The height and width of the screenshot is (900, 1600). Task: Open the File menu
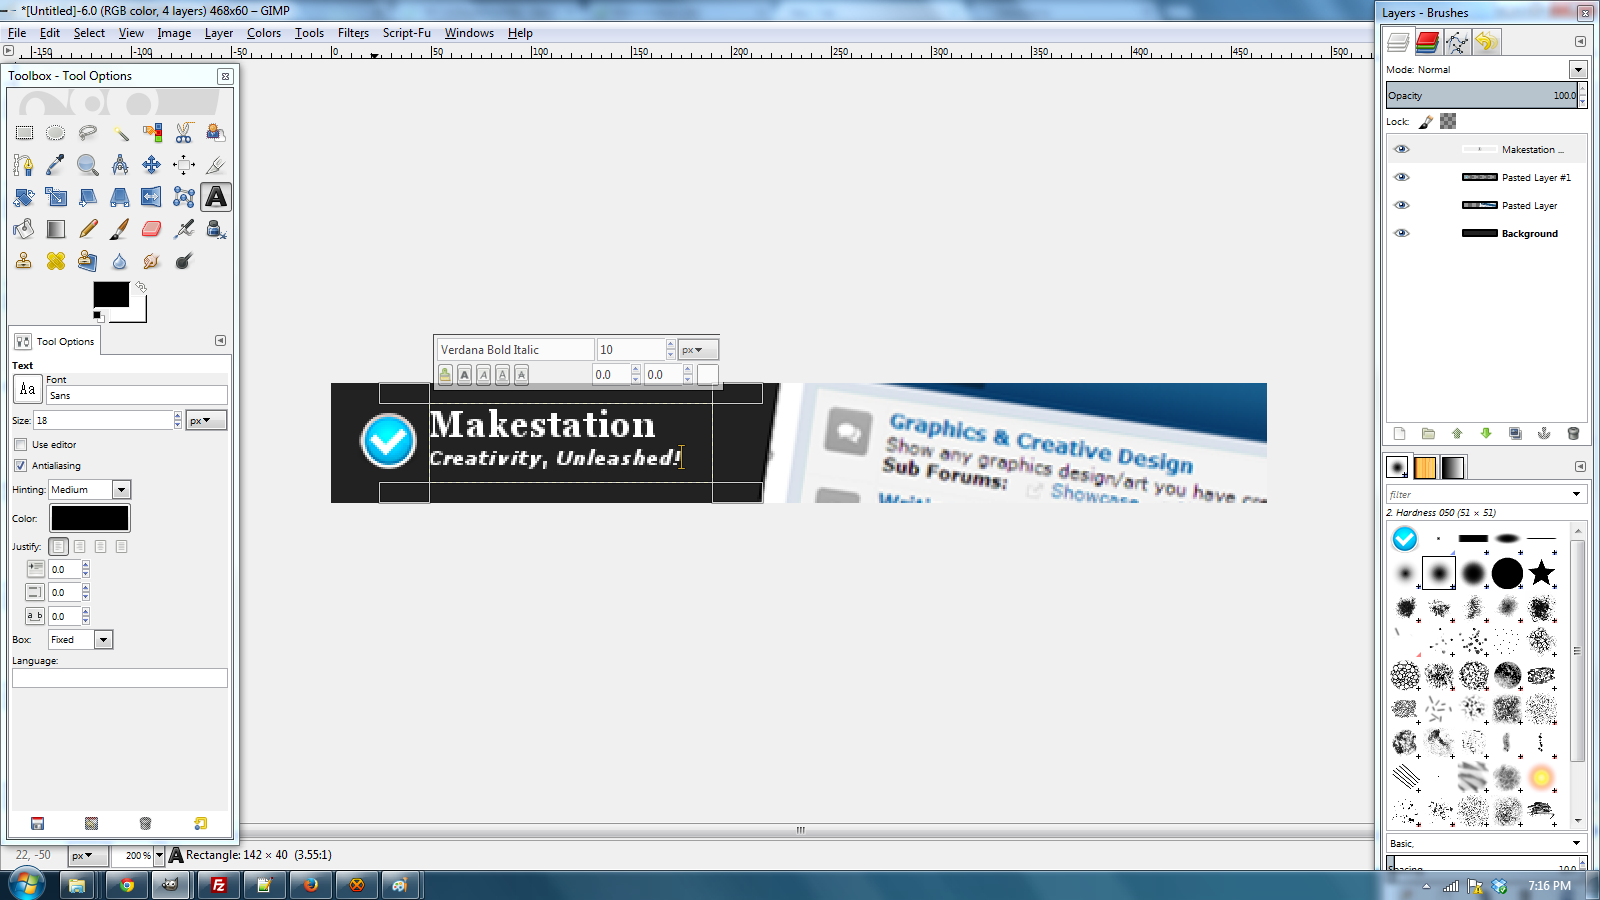coord(17,33)
